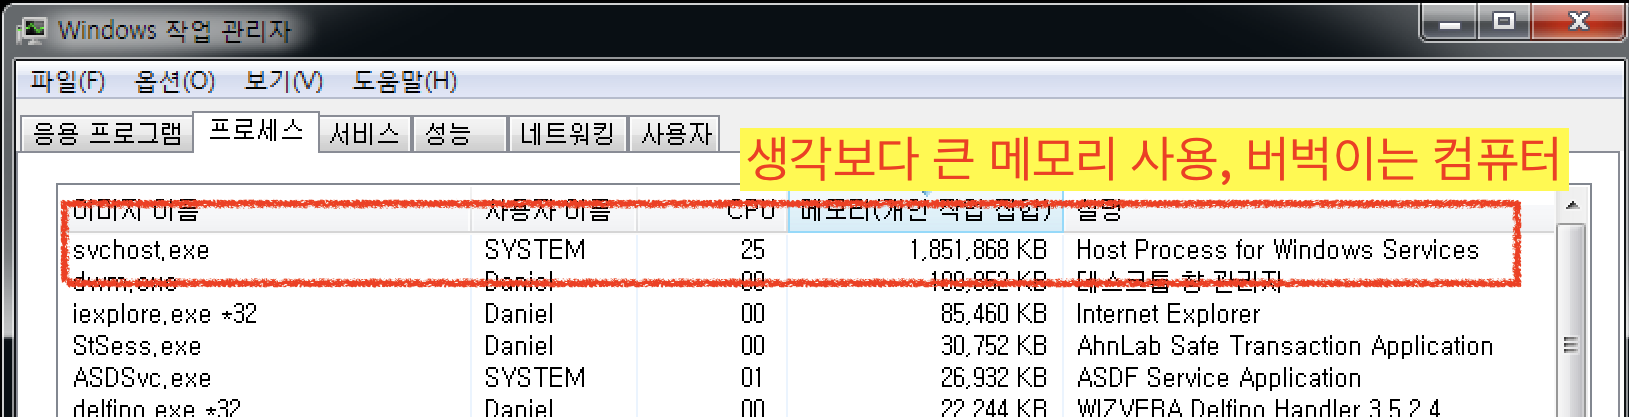Click the 26,932 KB memory value

993,378
